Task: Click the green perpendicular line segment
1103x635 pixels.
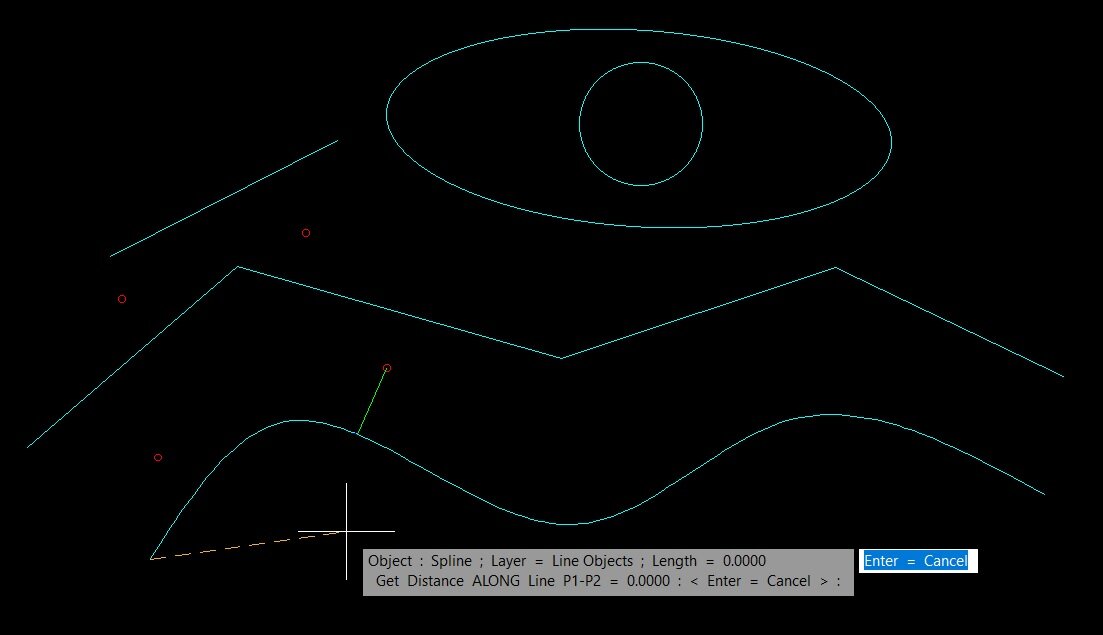Action: 372,400
